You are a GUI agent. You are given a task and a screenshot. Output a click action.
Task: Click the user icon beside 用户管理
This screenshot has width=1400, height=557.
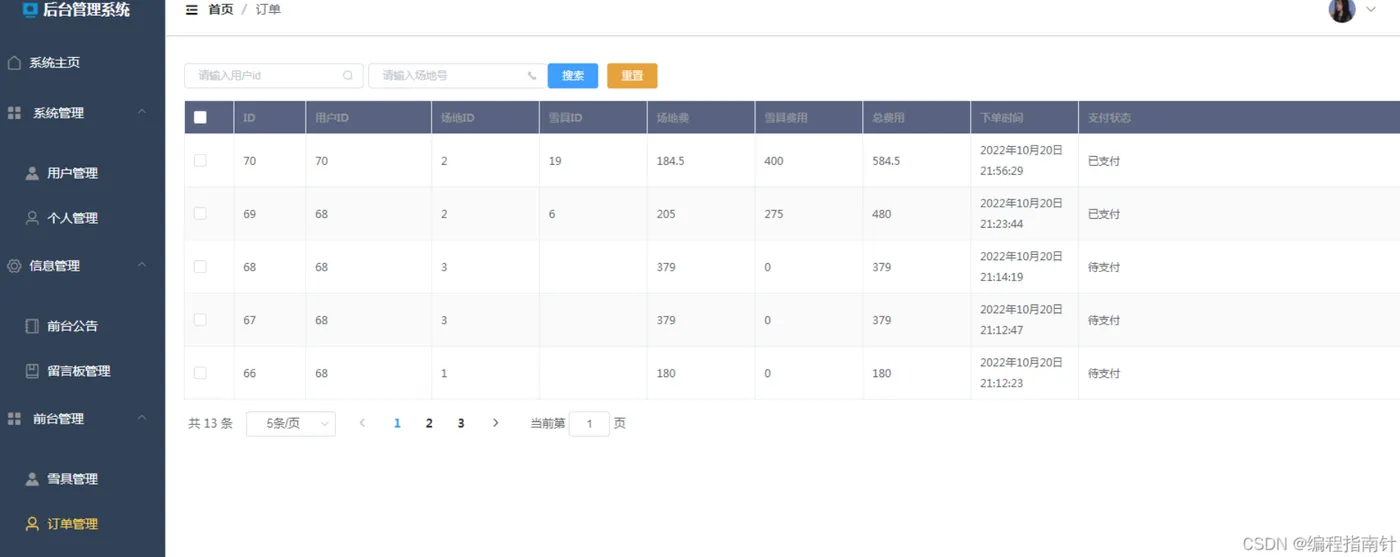(32, 173)
